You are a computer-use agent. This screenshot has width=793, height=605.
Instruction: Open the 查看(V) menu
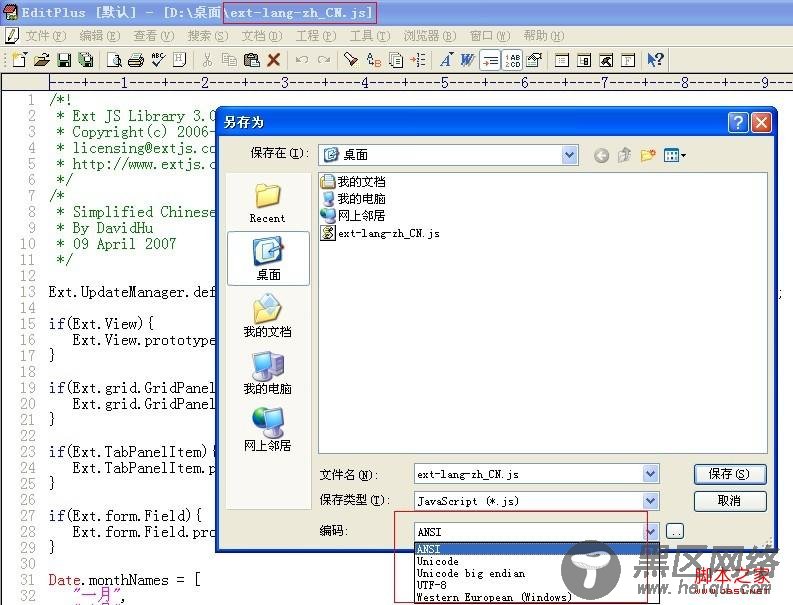click(x=153, y=35)
